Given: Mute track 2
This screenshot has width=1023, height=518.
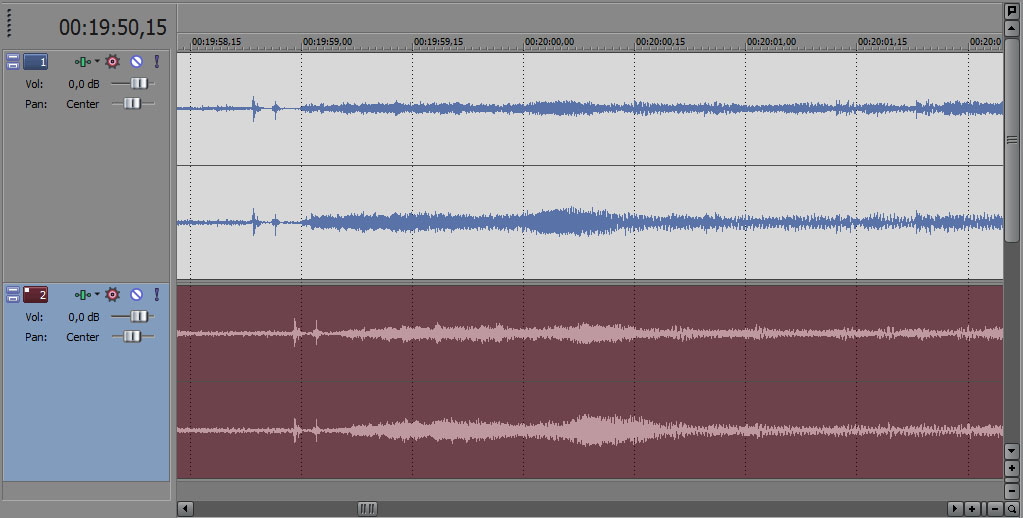Looking at the screenshot, I should point(136,295).
